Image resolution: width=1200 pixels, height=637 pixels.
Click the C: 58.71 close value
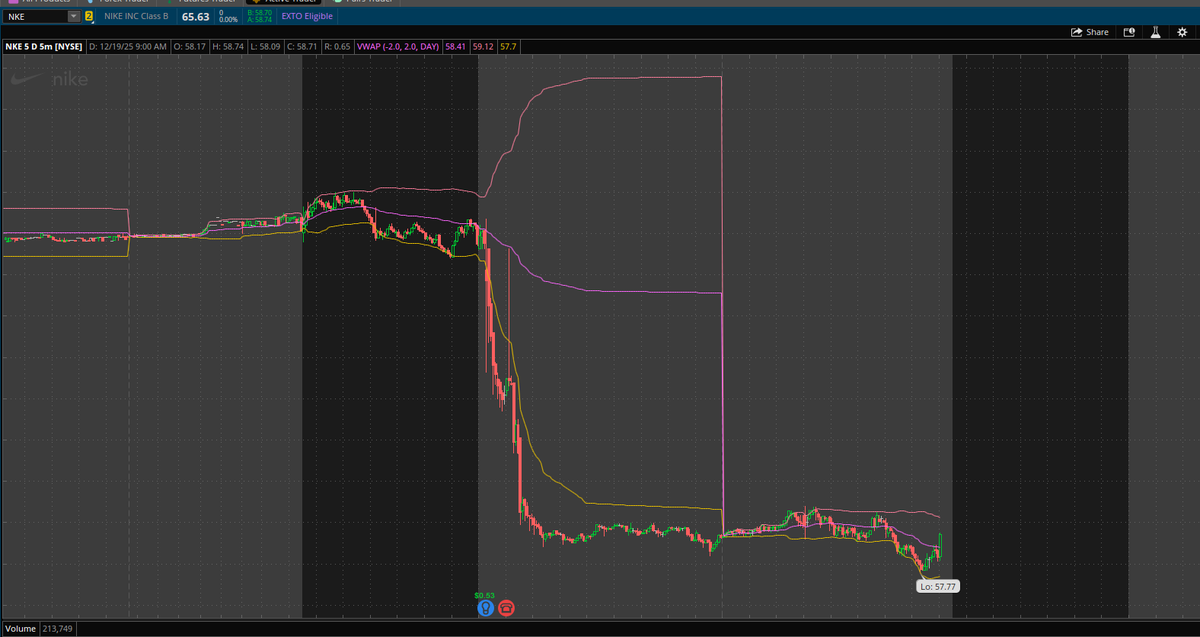tap(301, 47)
